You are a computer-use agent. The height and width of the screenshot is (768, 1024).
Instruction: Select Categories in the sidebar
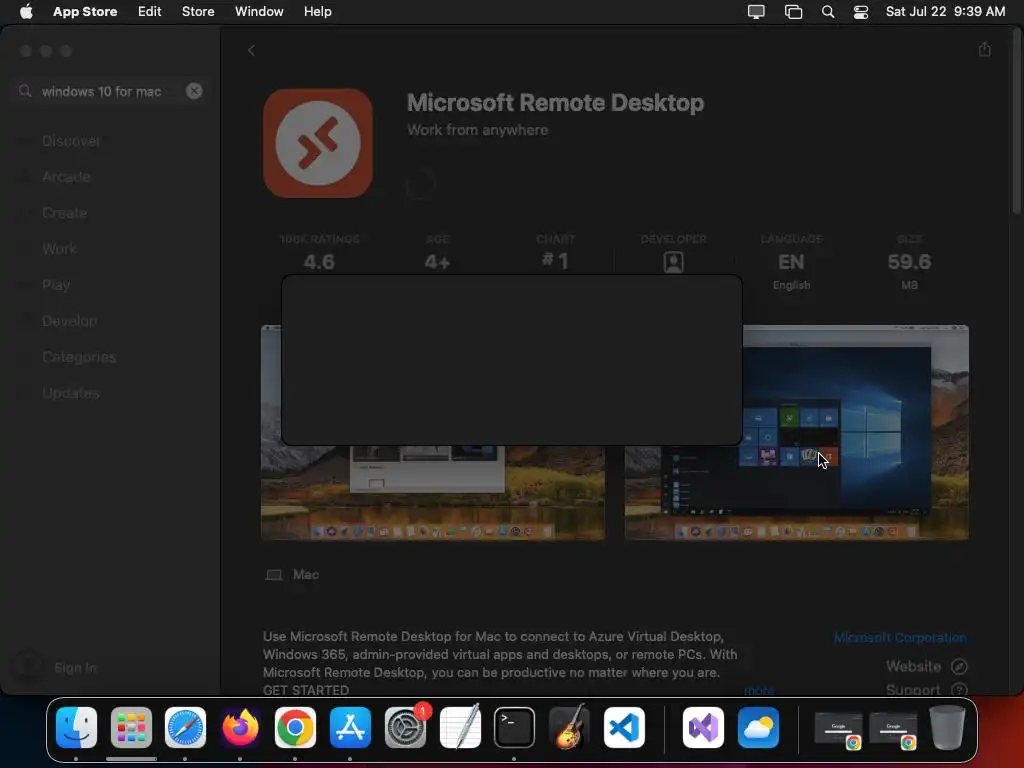pos(79,357)
